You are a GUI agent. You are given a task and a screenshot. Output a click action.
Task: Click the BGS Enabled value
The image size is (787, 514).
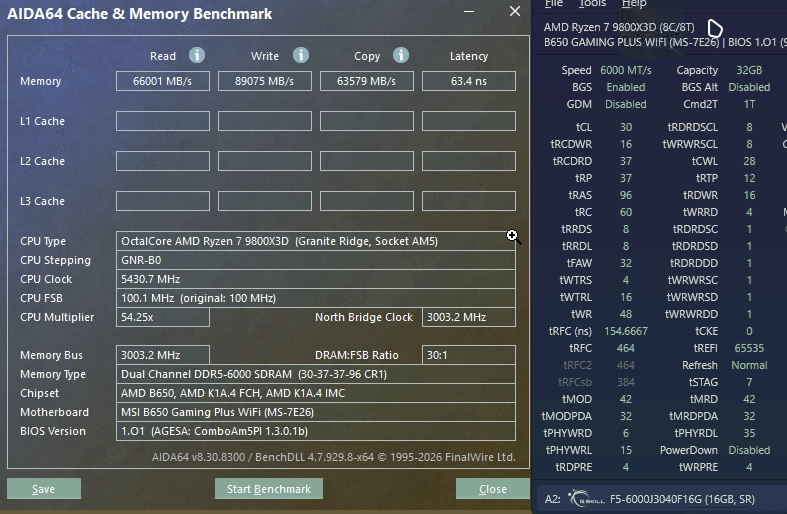pyautogui.click(x=625, y=87)
